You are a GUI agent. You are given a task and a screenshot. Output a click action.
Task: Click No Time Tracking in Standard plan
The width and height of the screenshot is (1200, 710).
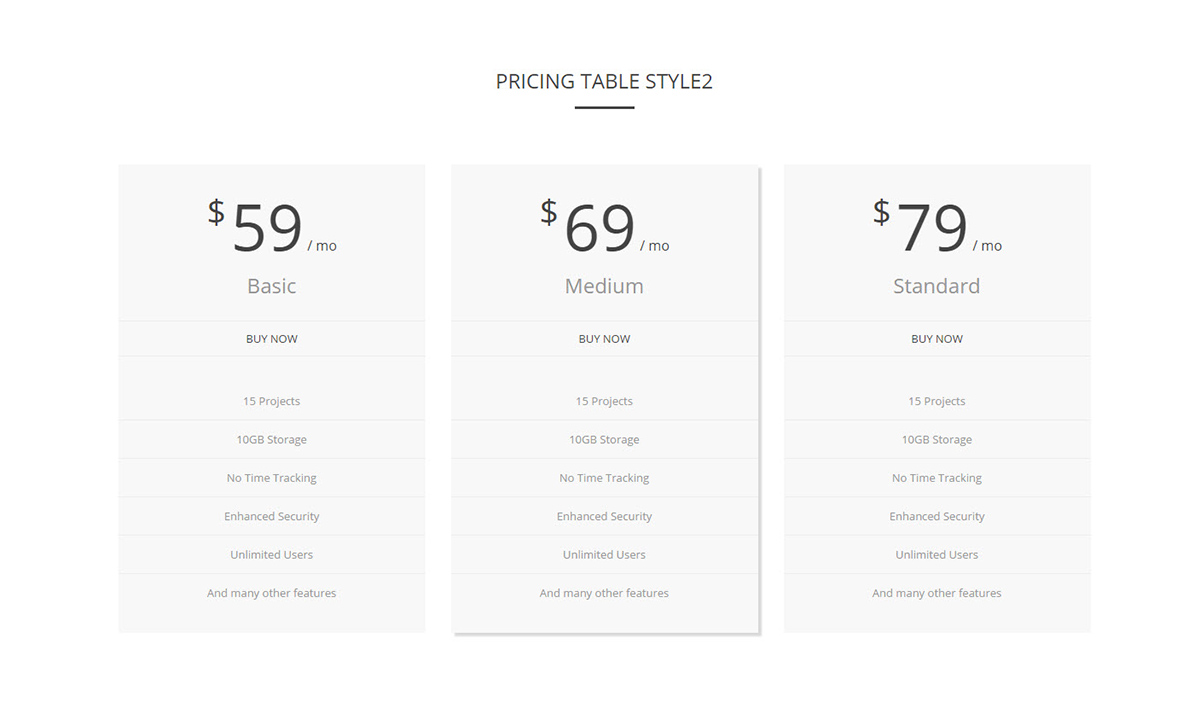[x=937, y=478]
